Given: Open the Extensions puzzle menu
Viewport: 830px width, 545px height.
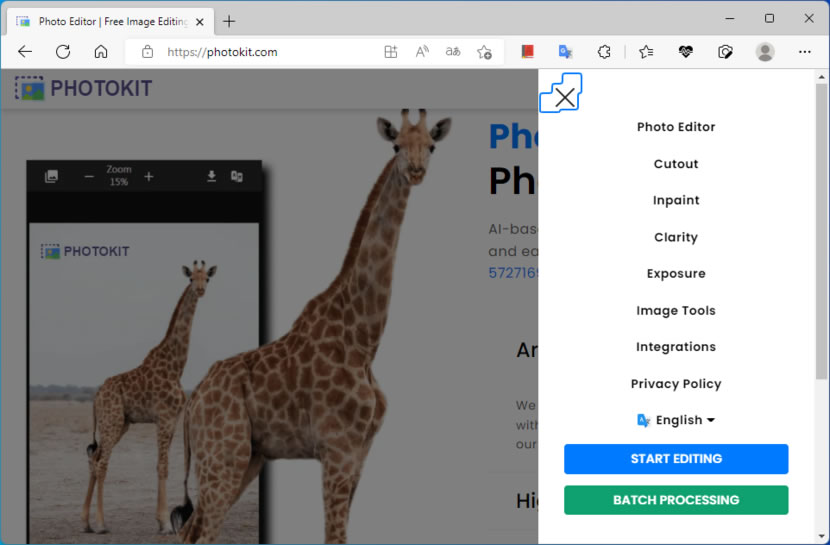Looking at the screenshot, I should pos(604,51).
